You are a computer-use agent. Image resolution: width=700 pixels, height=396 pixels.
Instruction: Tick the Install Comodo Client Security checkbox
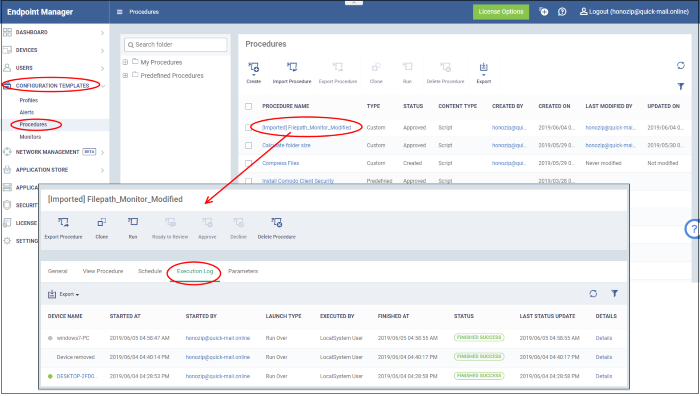coord(249,181)
